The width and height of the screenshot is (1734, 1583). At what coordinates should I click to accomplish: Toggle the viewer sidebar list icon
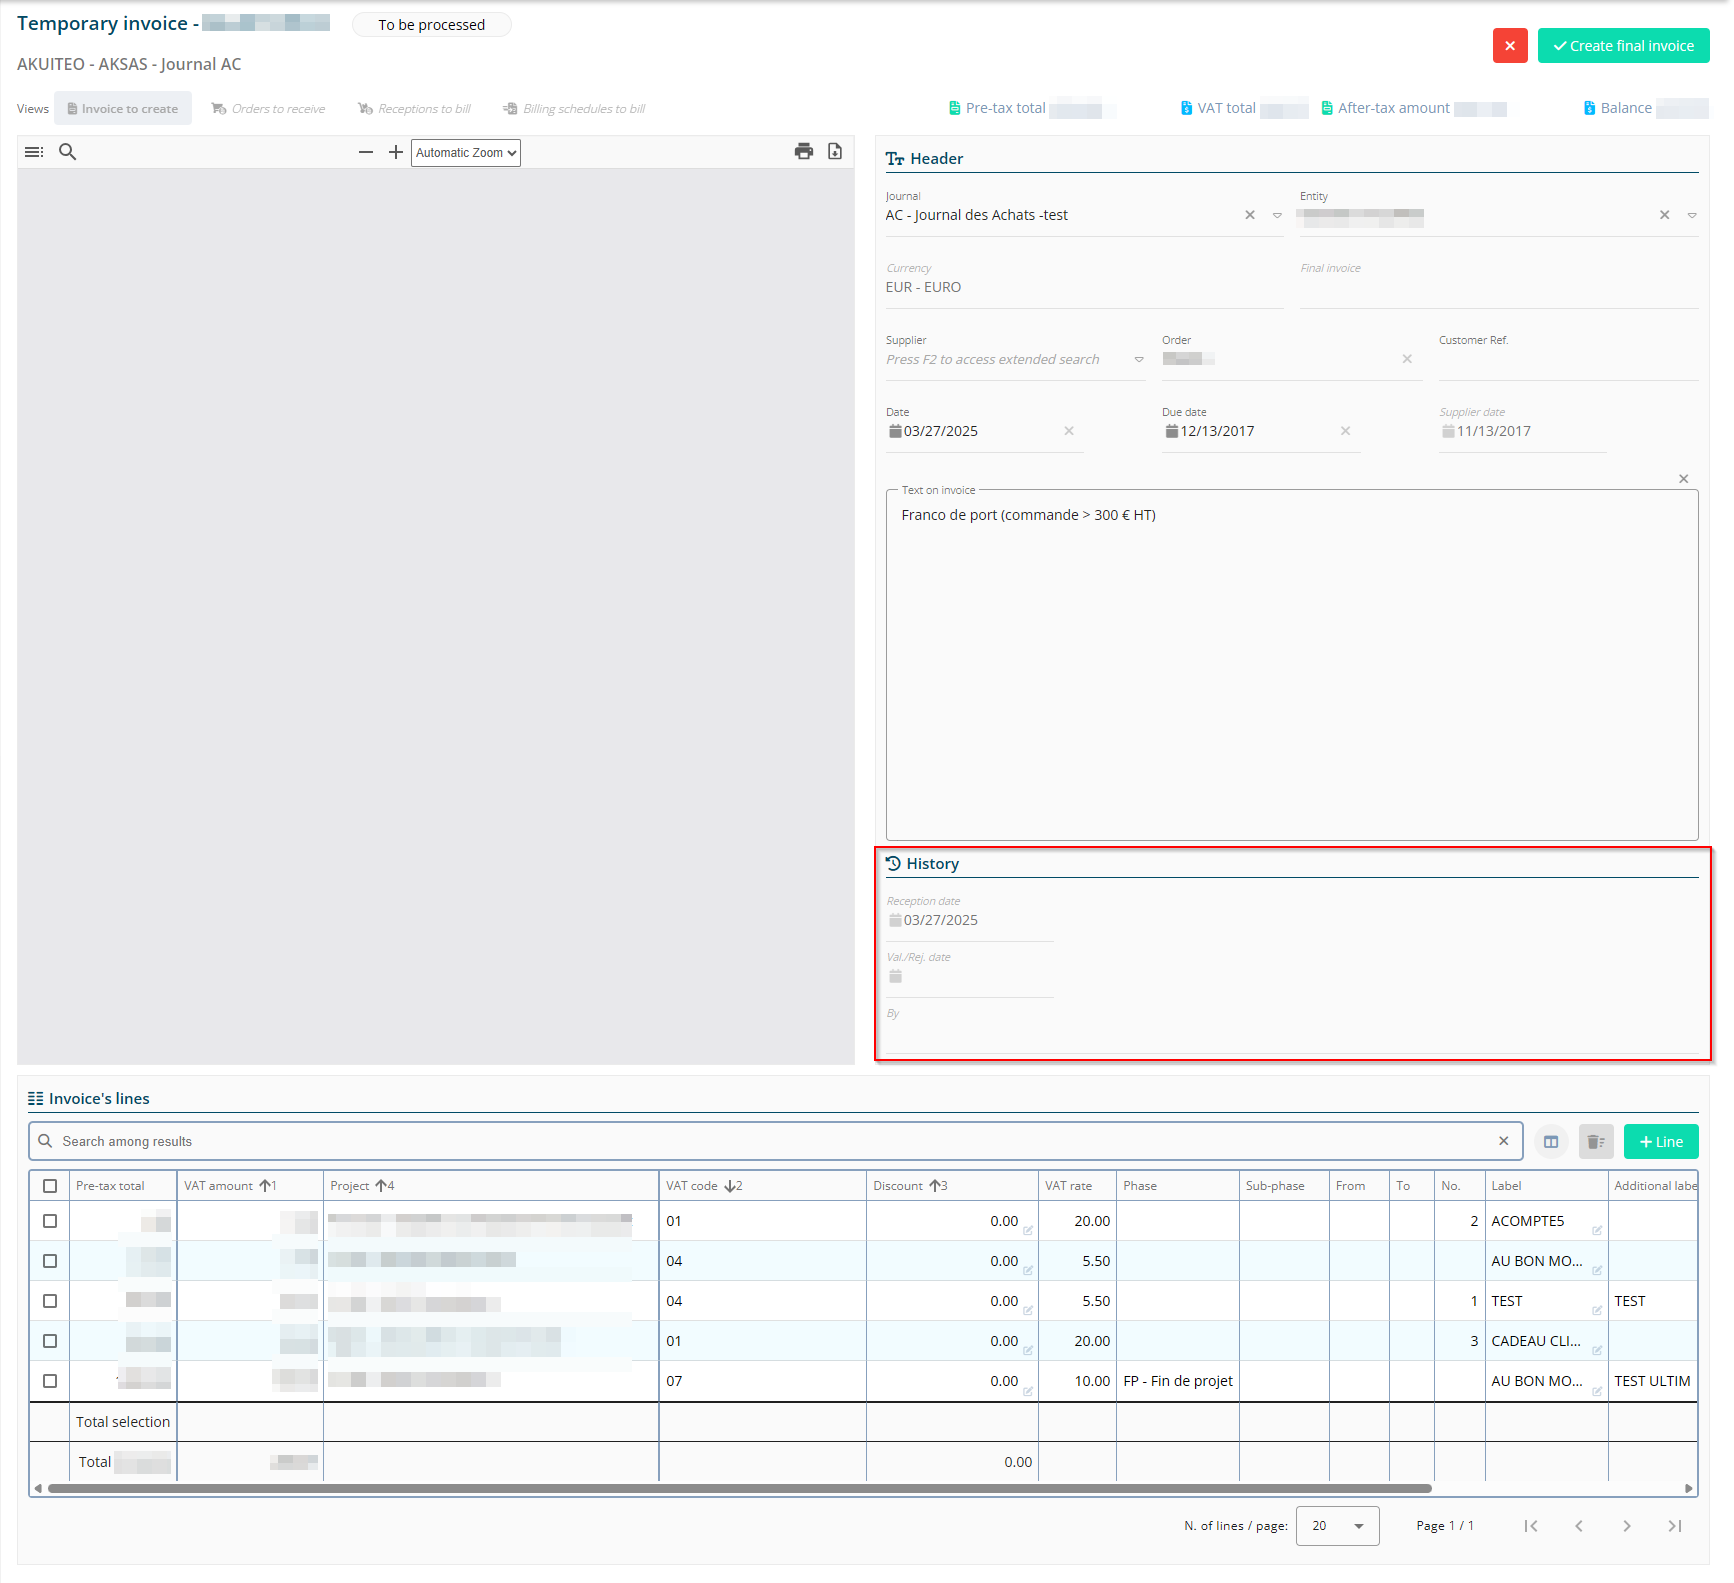click(x=34, y=152)
